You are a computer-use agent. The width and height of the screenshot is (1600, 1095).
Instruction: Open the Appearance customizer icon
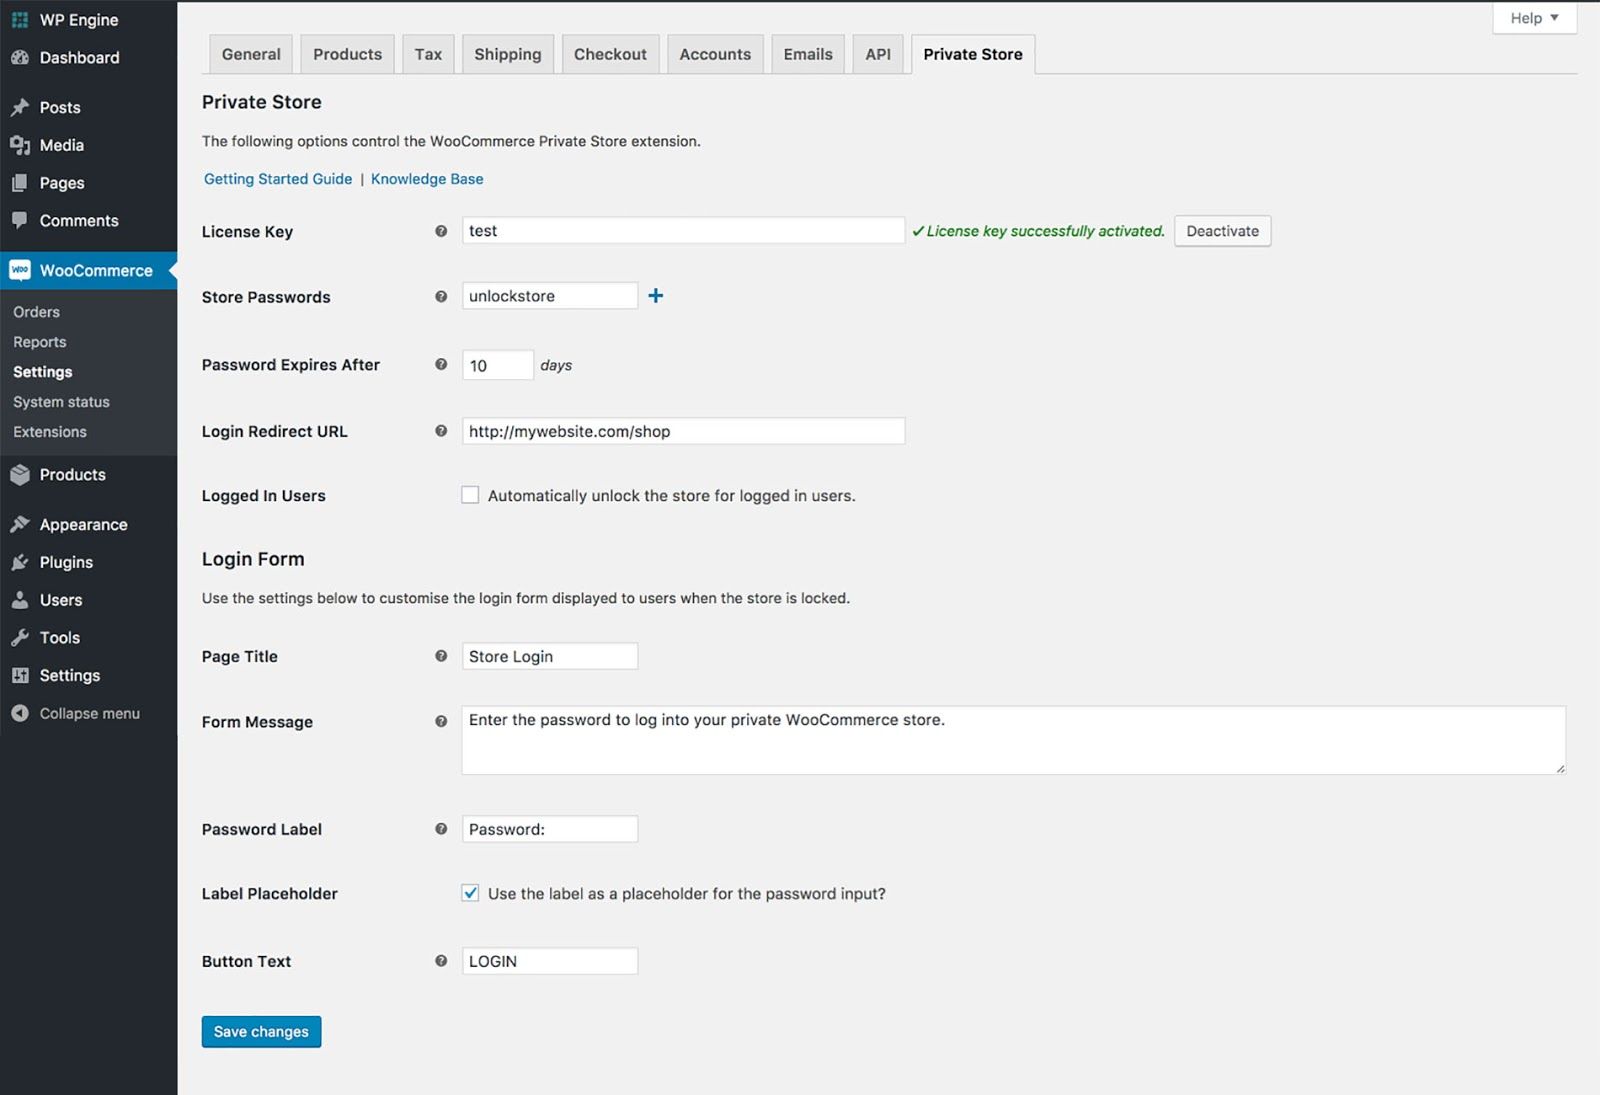click(22, 524)
